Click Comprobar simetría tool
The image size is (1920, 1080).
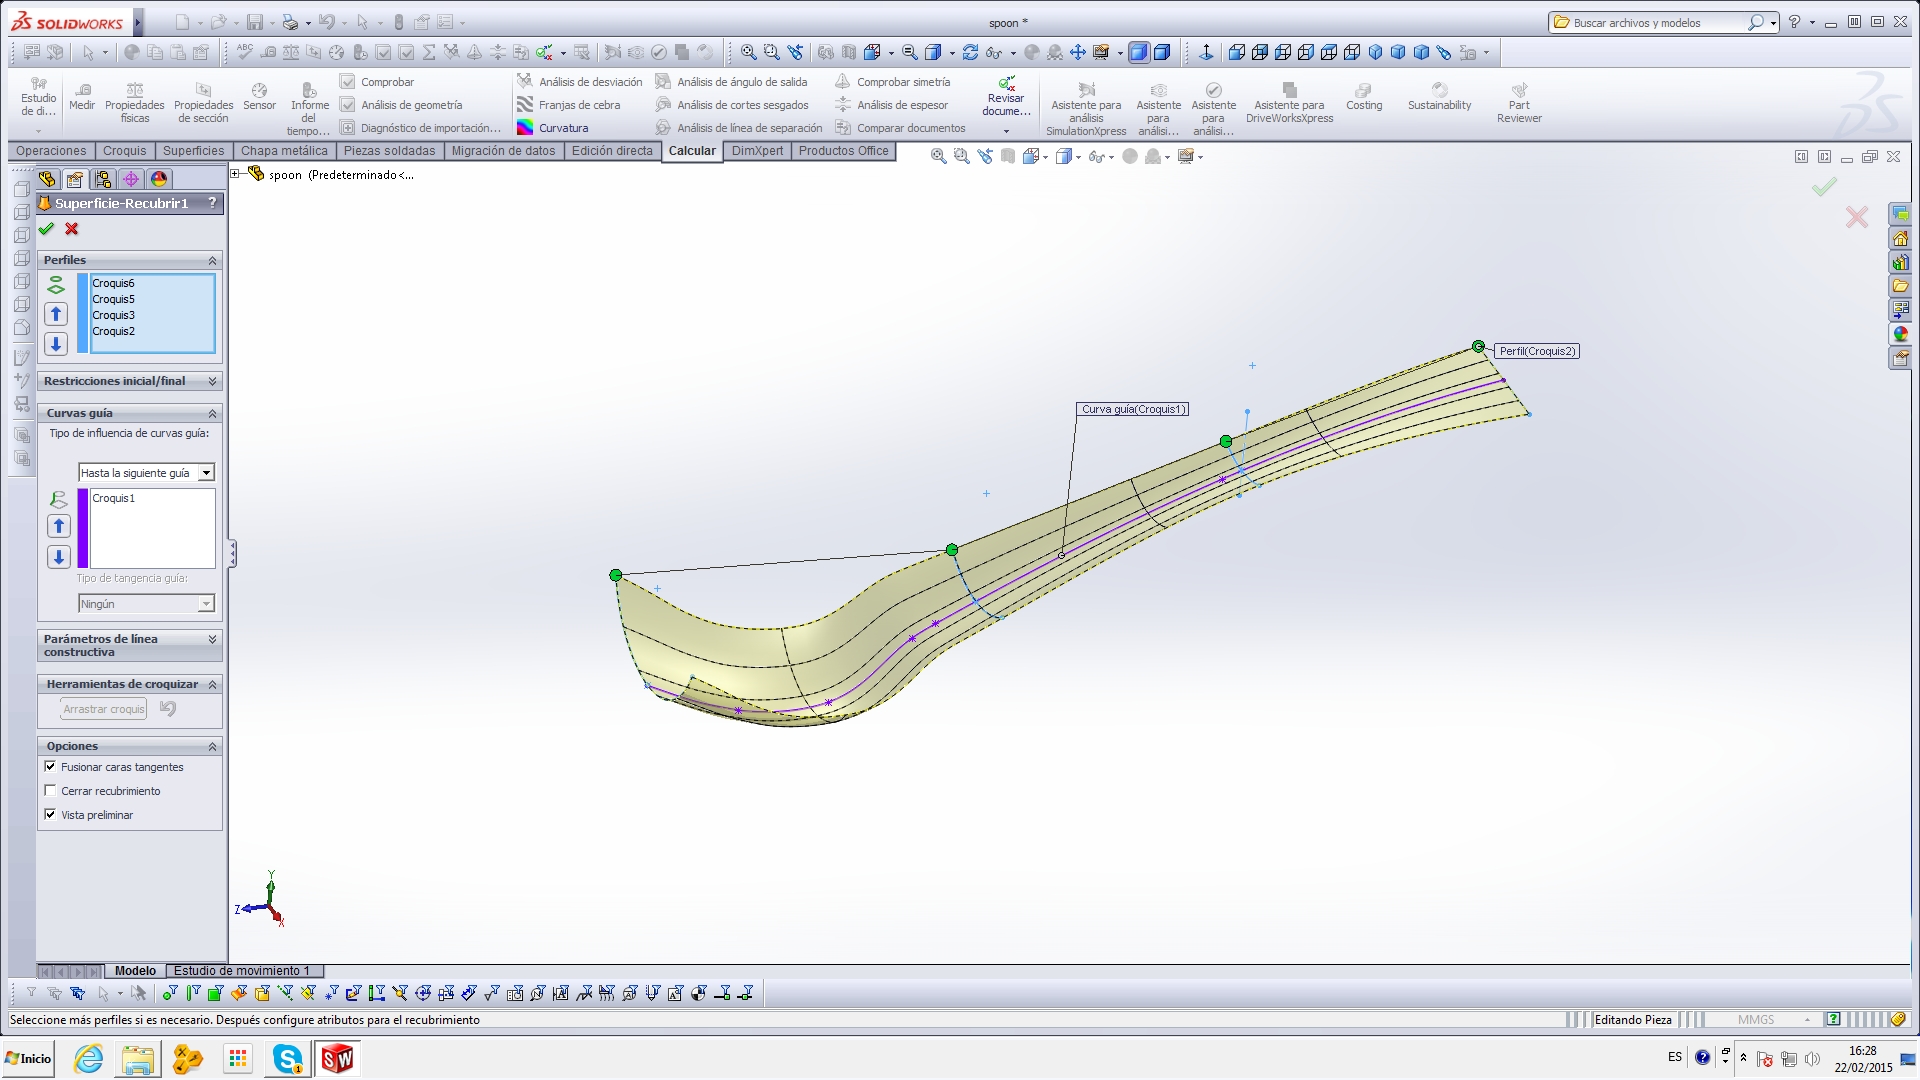902,82
